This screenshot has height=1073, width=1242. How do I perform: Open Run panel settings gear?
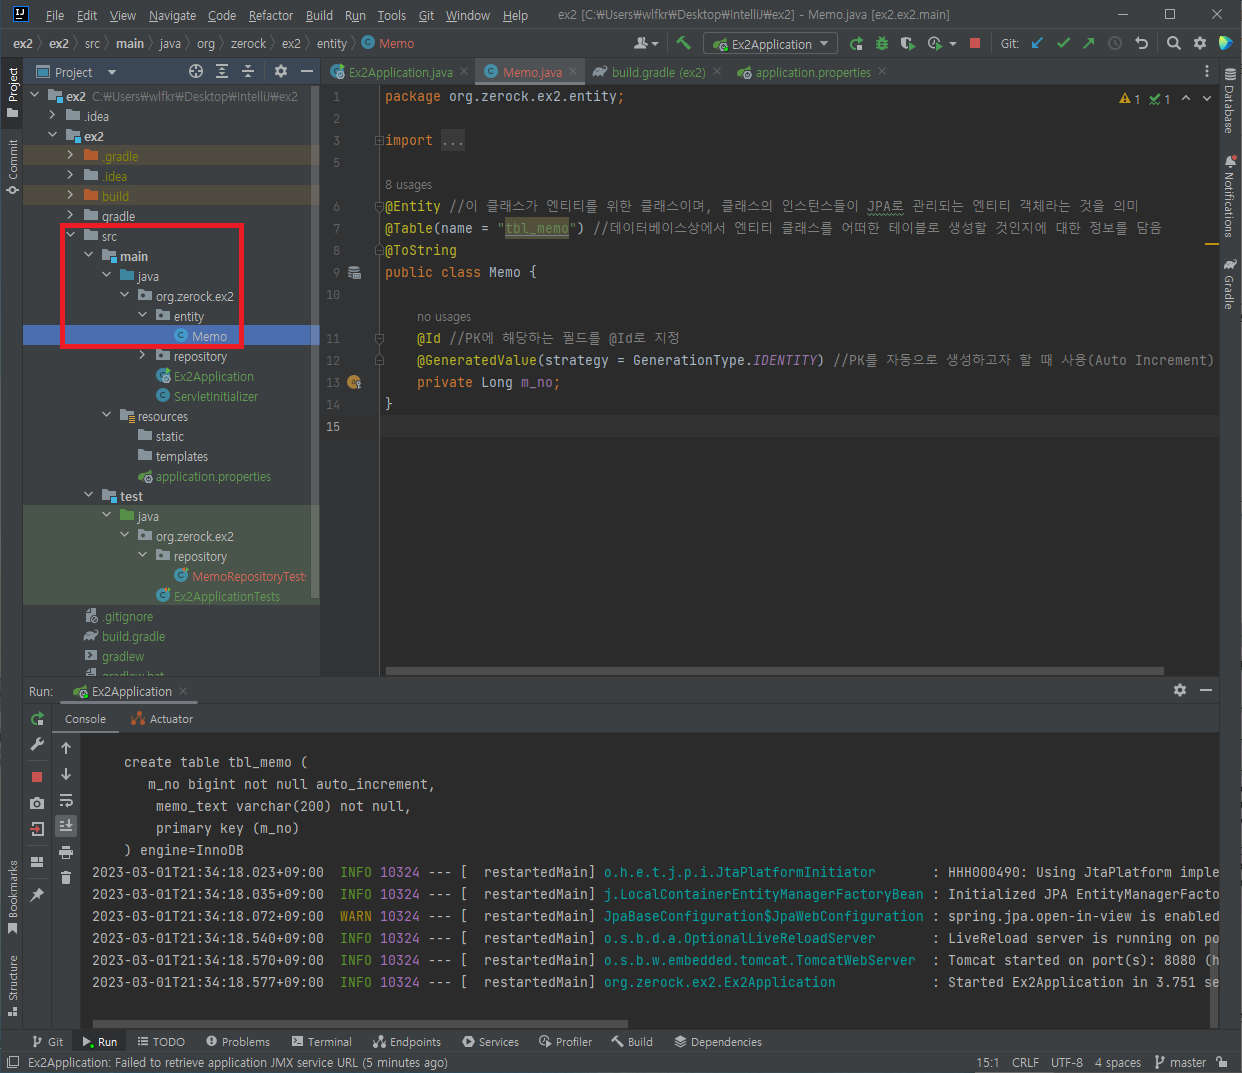tap(1180, 690)
